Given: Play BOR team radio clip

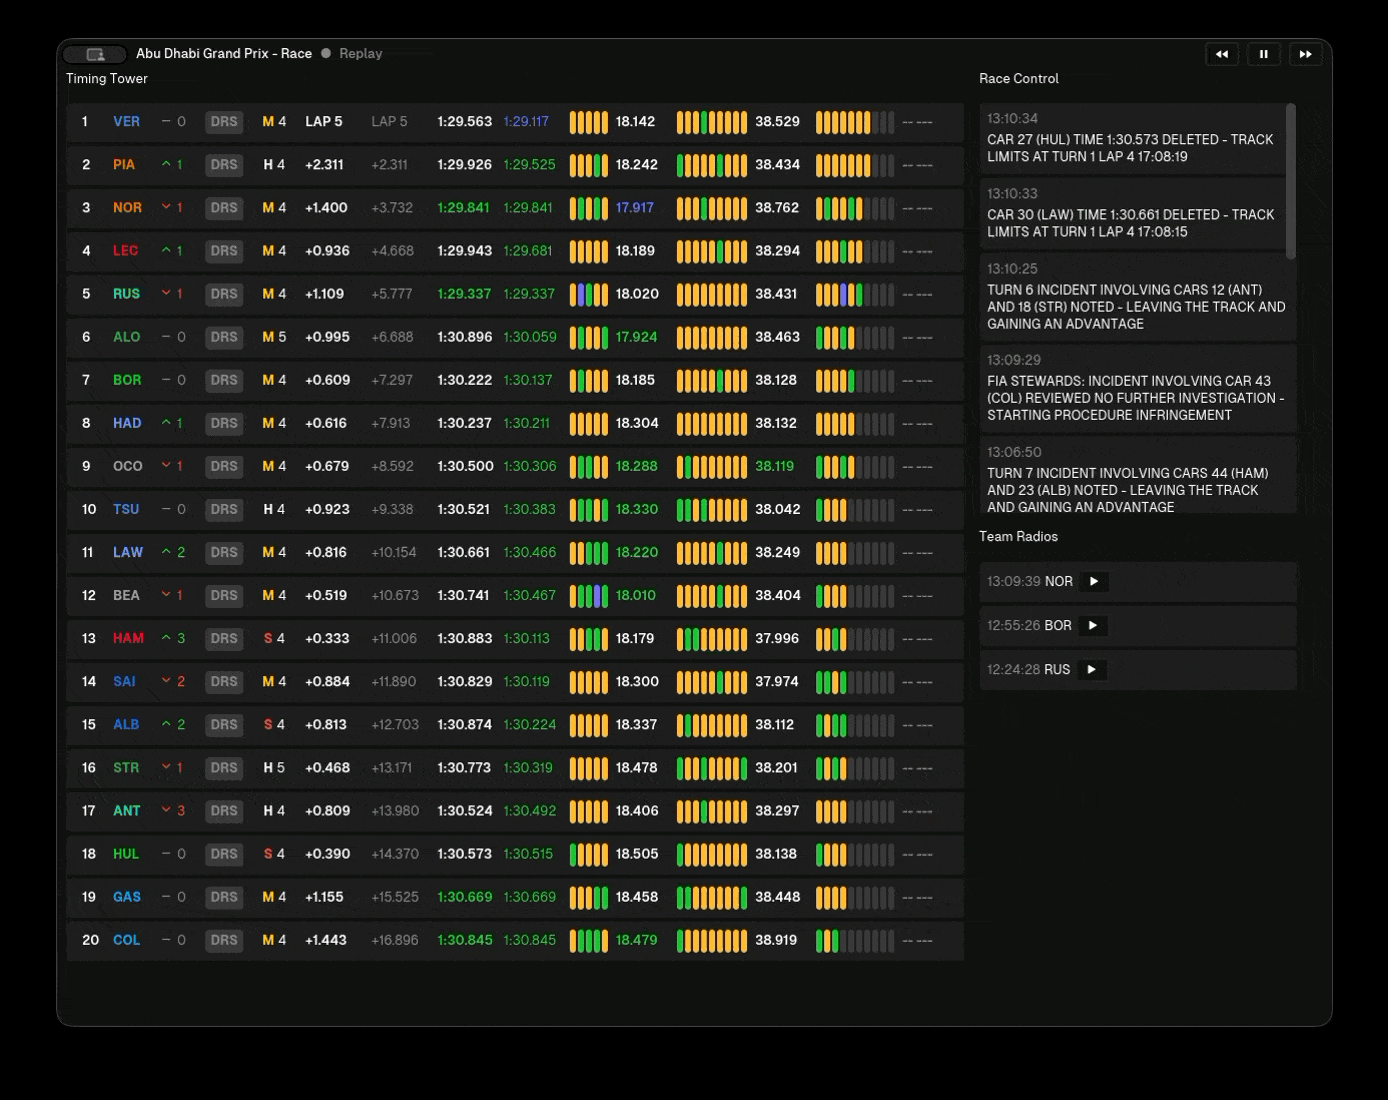Looking at the screenshot, I should (x=1093, y=625).
